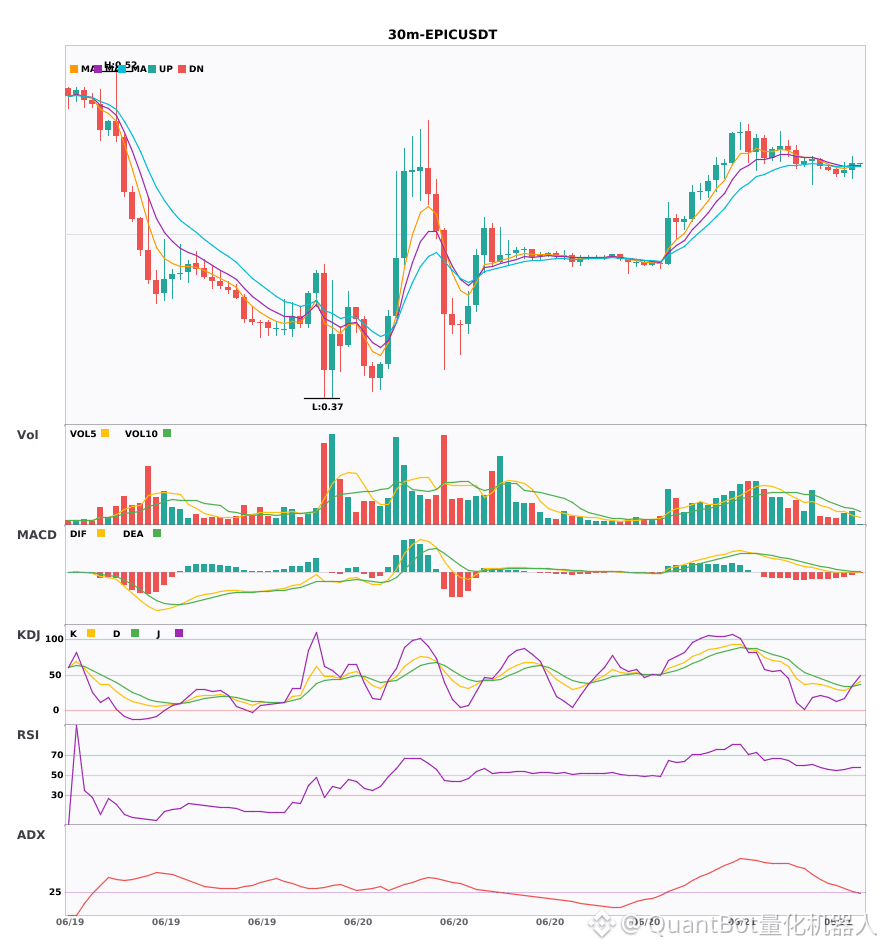Click the green D legend swatch
The width and height of the screenshot is (885, 950).
[x=135, y=633]
